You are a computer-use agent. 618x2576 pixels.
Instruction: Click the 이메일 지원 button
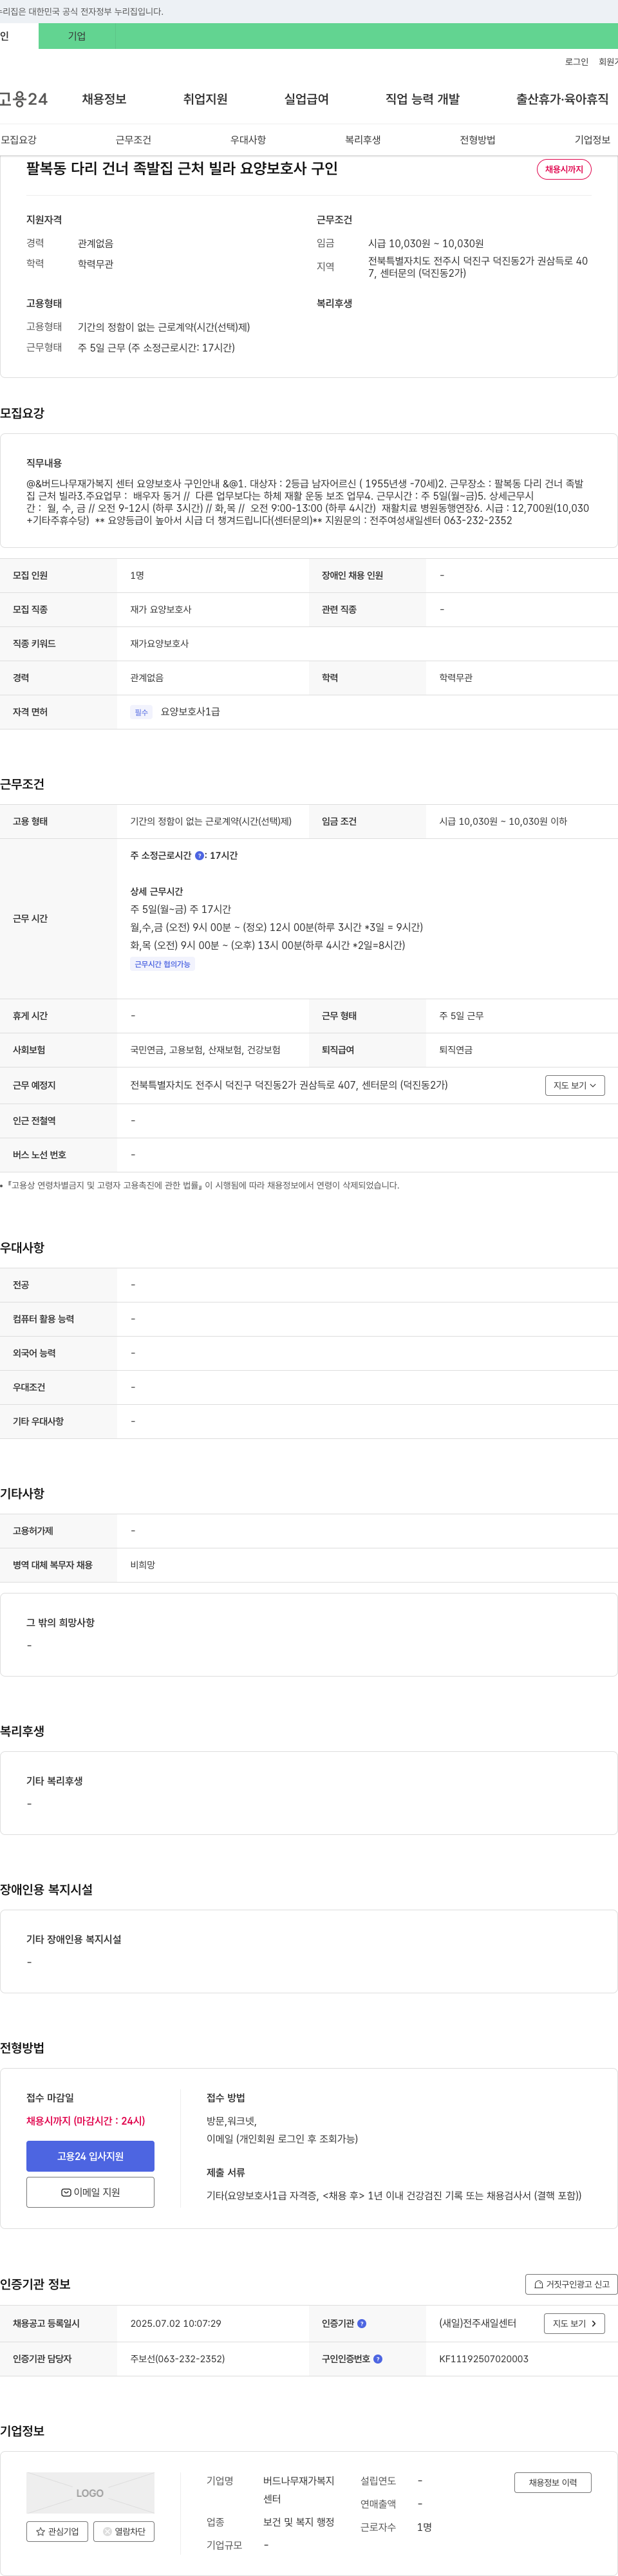click(90, 2192)
